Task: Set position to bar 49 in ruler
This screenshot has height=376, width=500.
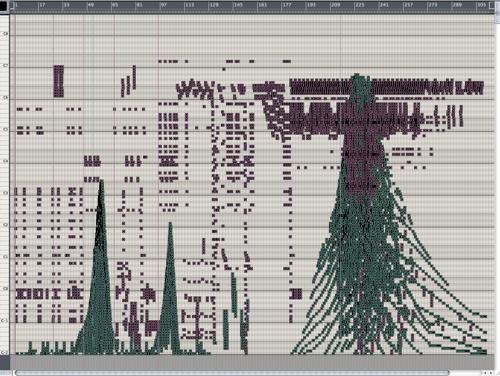Action: [x=91, y=5]
